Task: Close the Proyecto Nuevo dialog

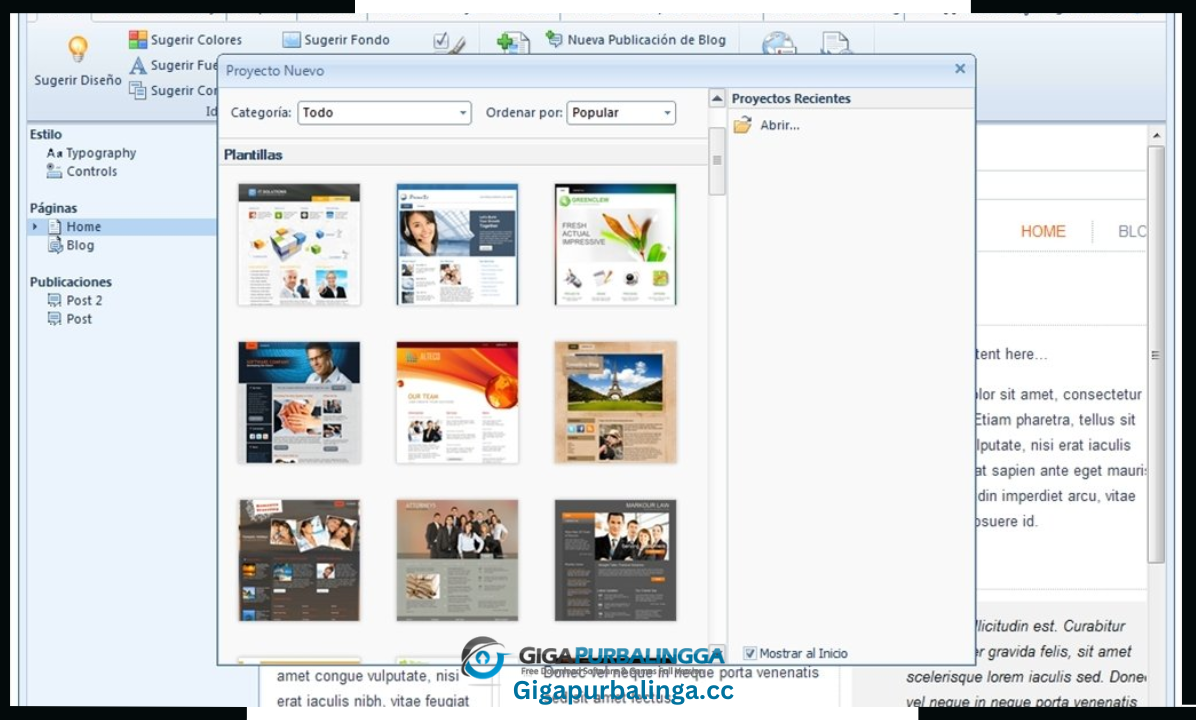Action: tap(960, 69)
